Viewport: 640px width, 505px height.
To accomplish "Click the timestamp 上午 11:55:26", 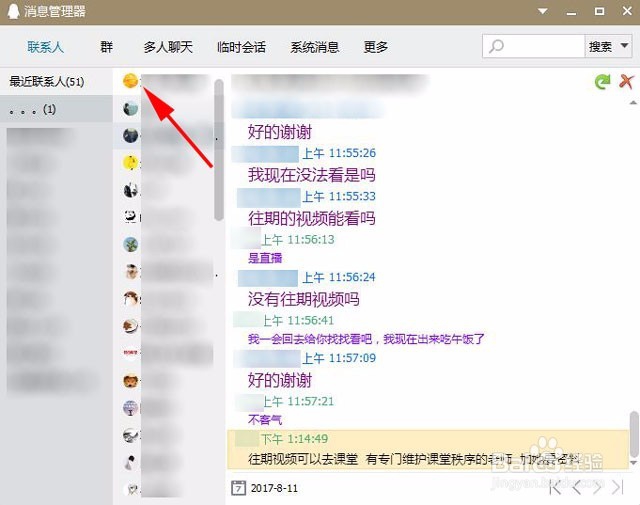I will pos(339,154).
